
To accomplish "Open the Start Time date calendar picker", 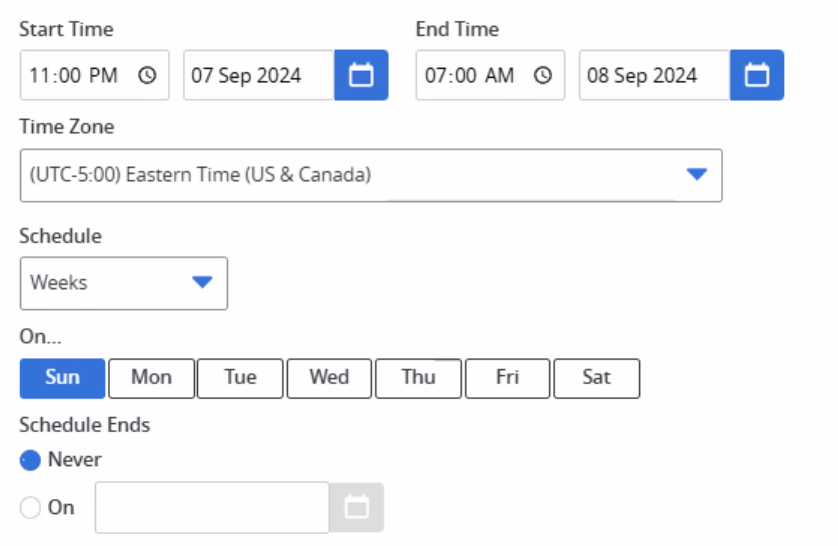I will 361,76.
